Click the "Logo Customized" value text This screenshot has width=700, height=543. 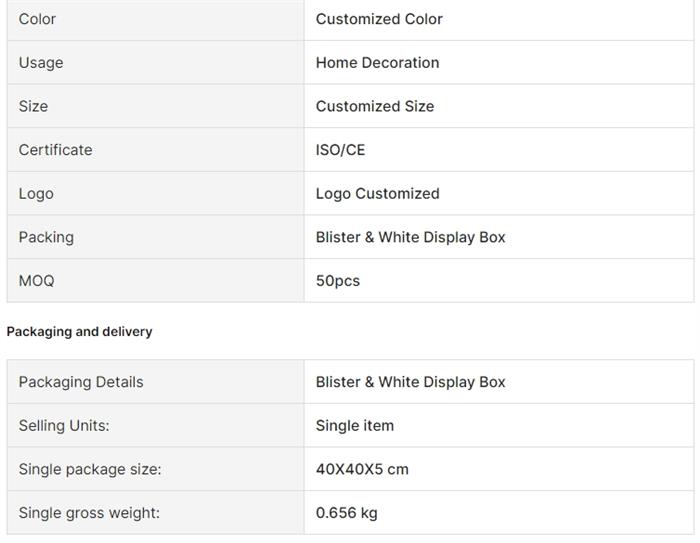coord(377,193)
